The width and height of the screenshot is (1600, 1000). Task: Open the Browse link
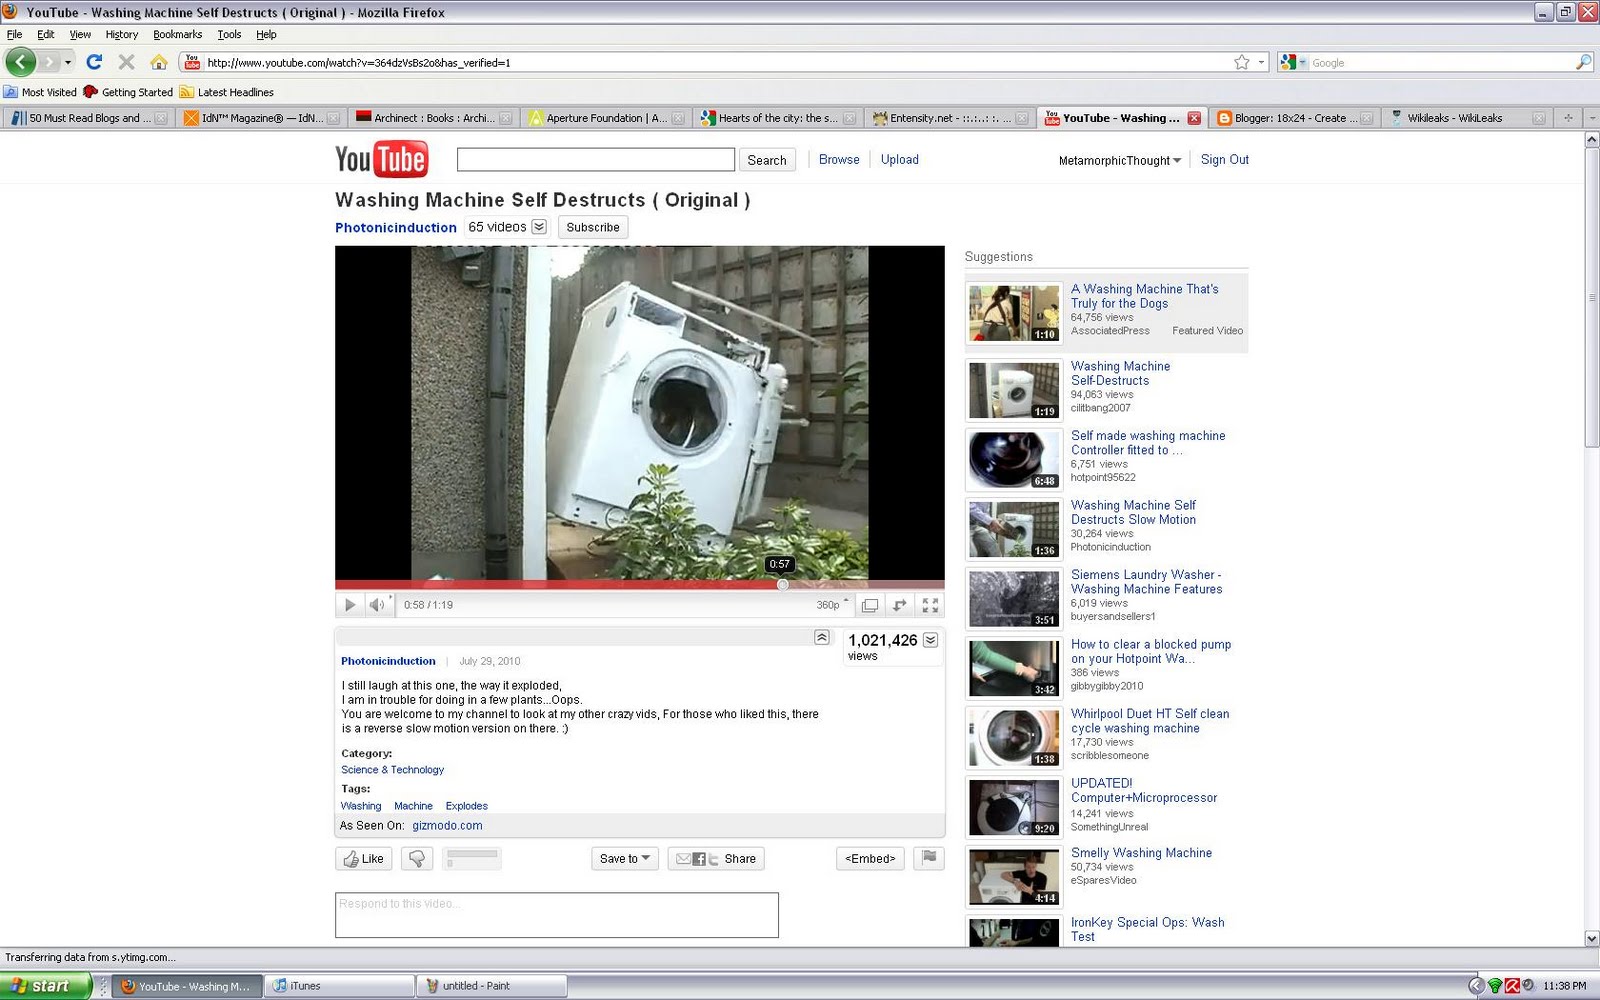tap(839, 160)
